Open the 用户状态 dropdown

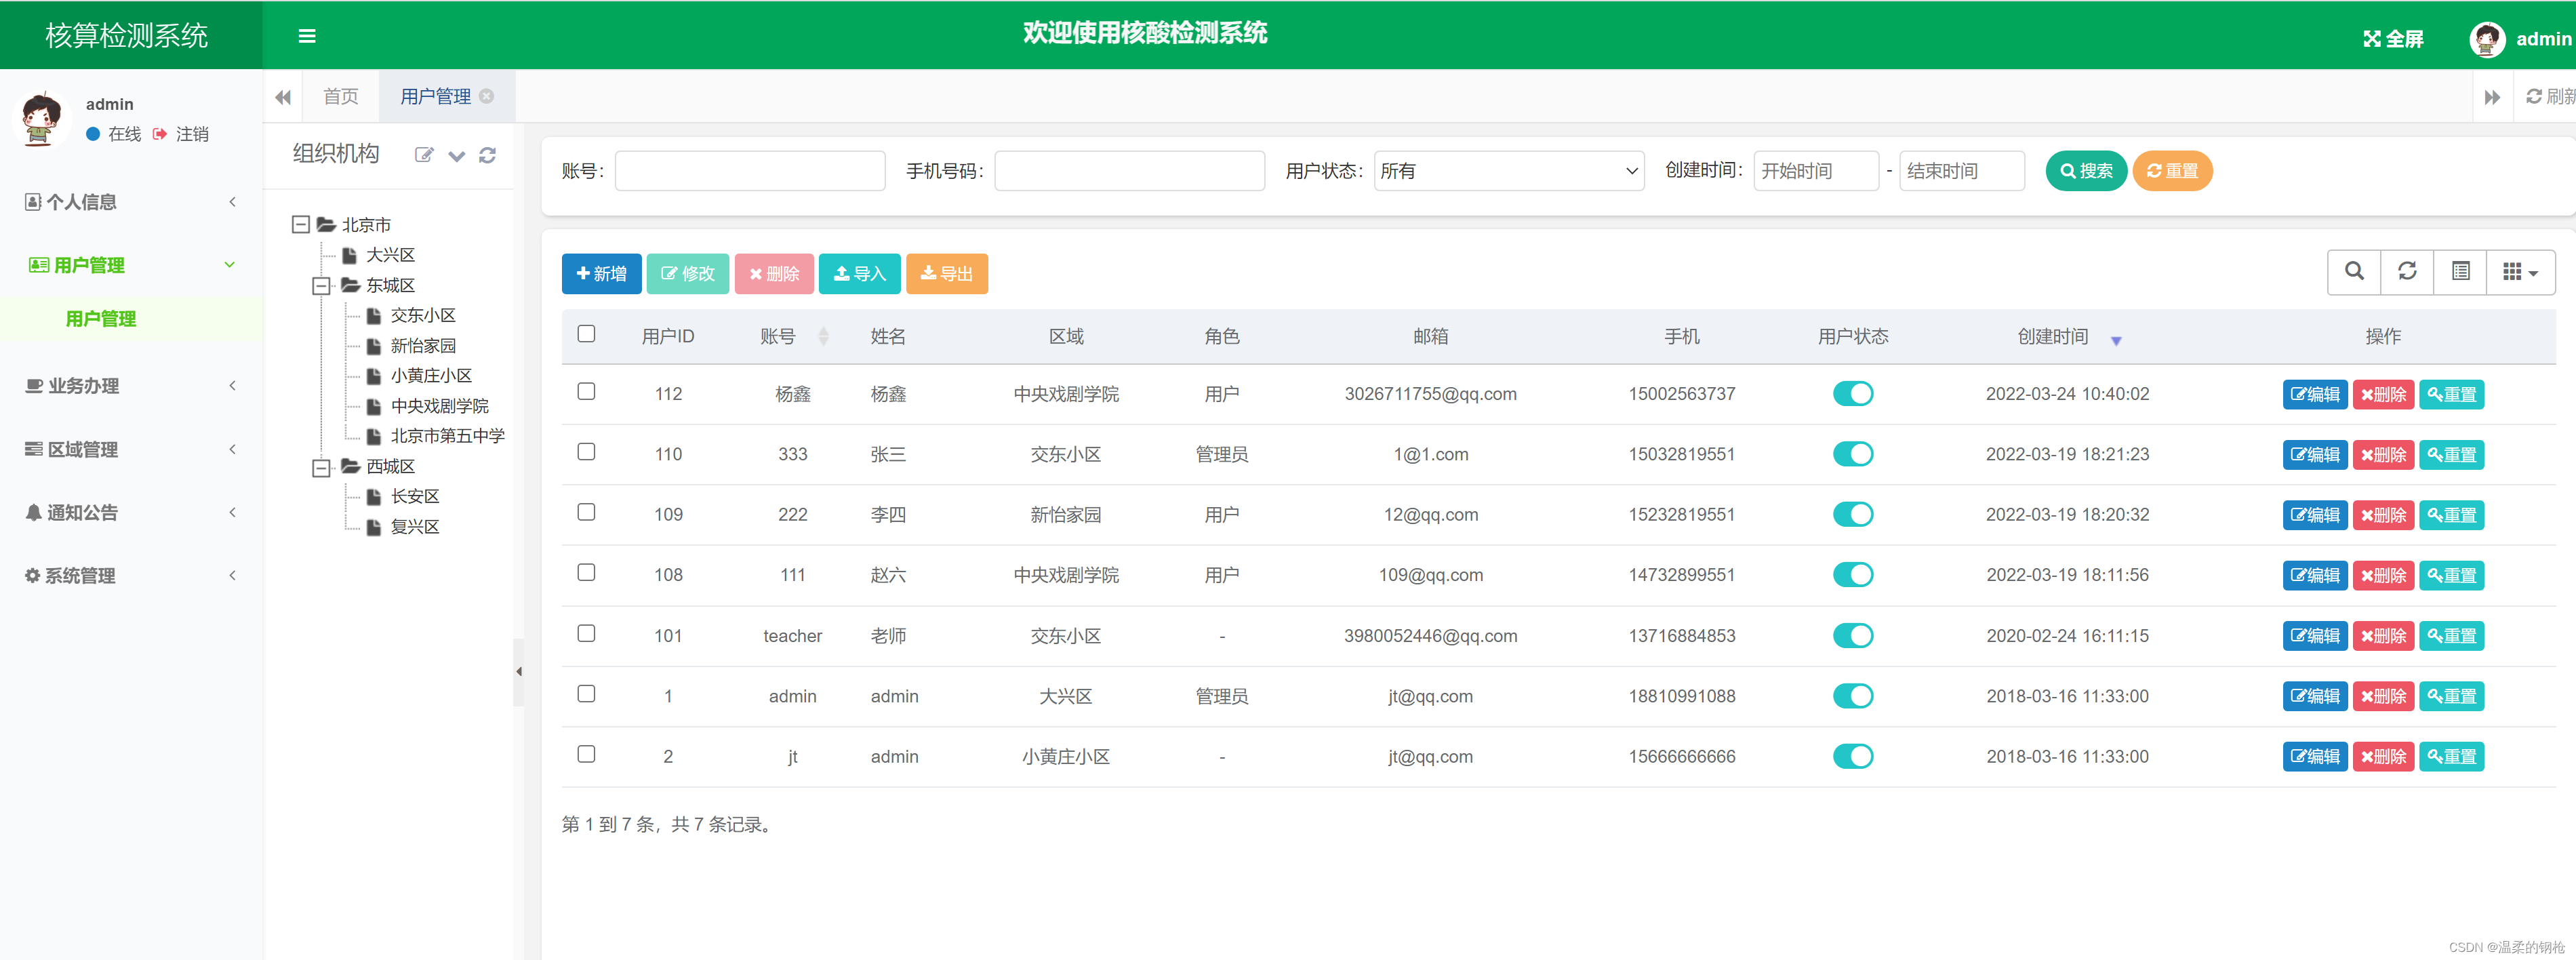coord(1508,171)
